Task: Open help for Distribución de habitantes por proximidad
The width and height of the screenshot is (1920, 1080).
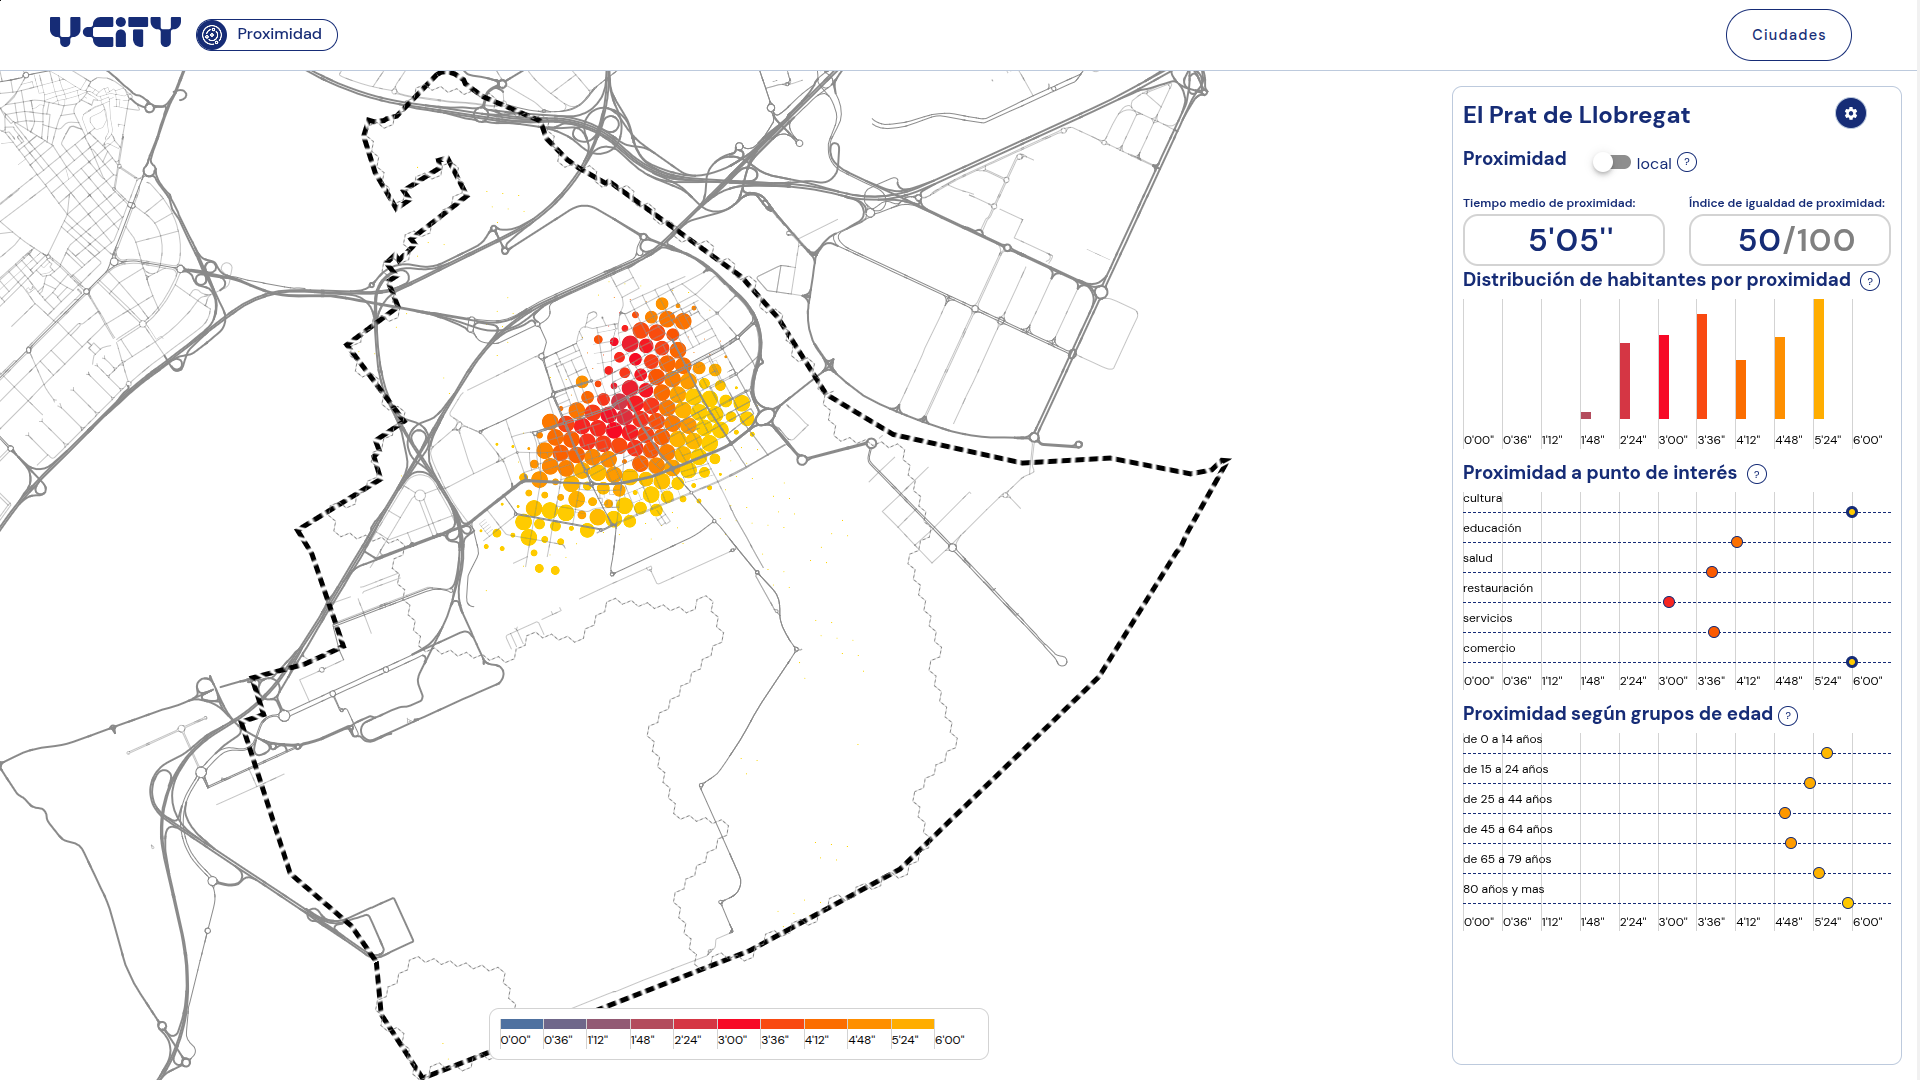Action: (1870, 281)
